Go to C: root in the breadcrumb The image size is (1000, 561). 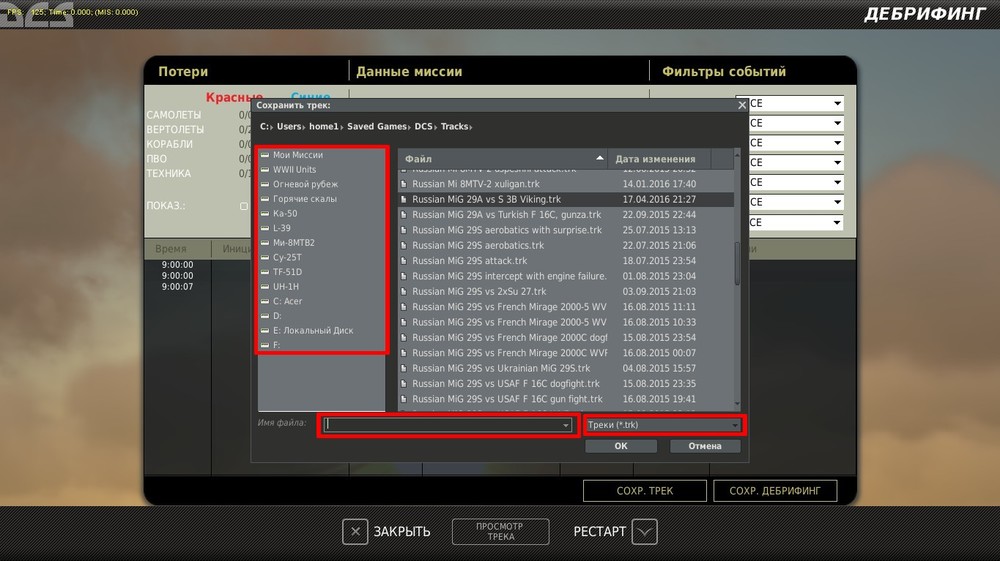[x=264, y=126]
